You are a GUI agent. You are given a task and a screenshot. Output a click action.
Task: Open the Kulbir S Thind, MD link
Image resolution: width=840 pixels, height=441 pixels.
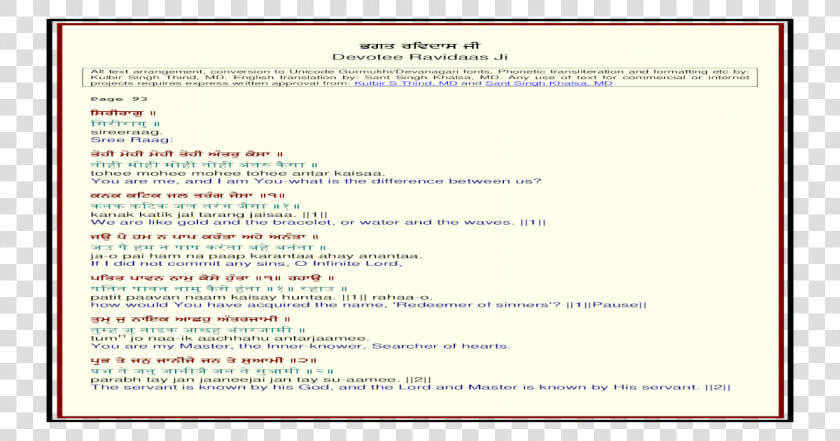(x=406, y=83)
